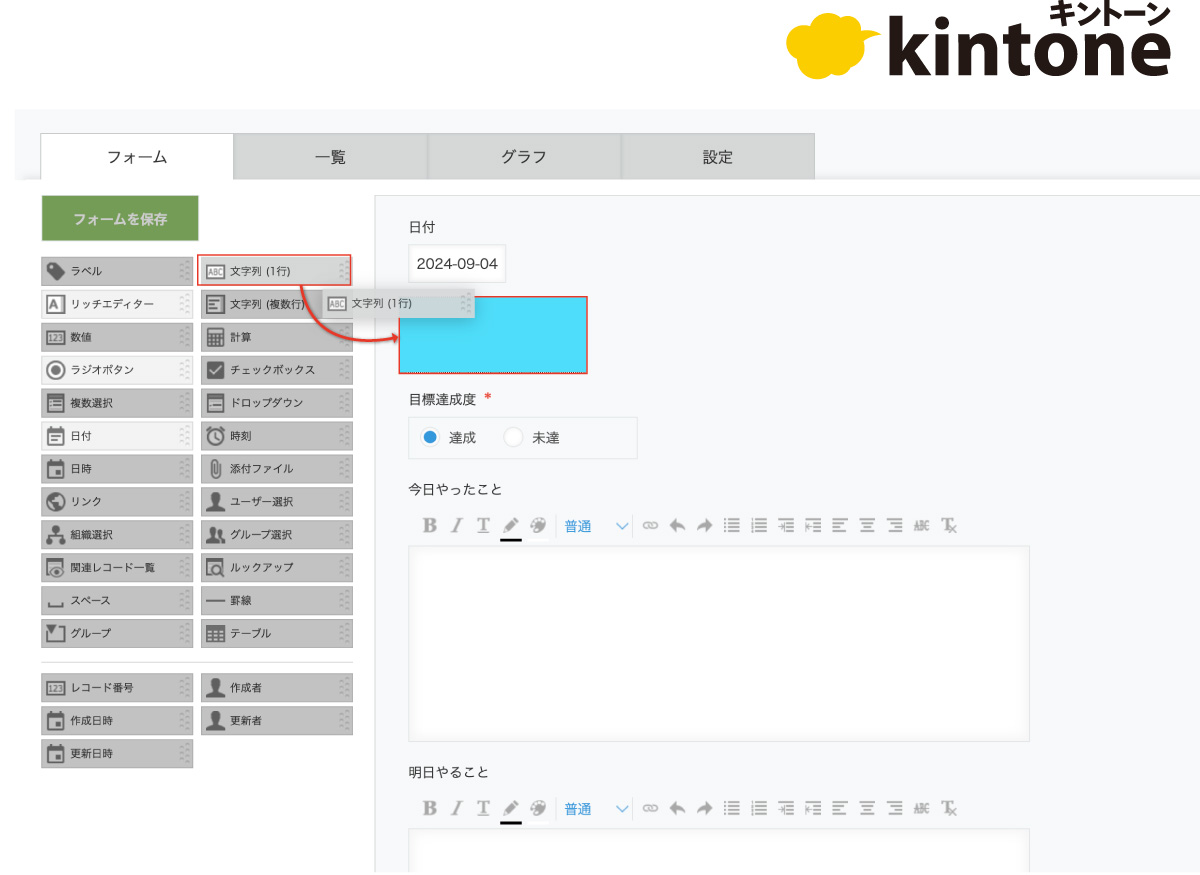
Task: Click Bold in the 今日やったこと toolbar
Action: (429, 526)
